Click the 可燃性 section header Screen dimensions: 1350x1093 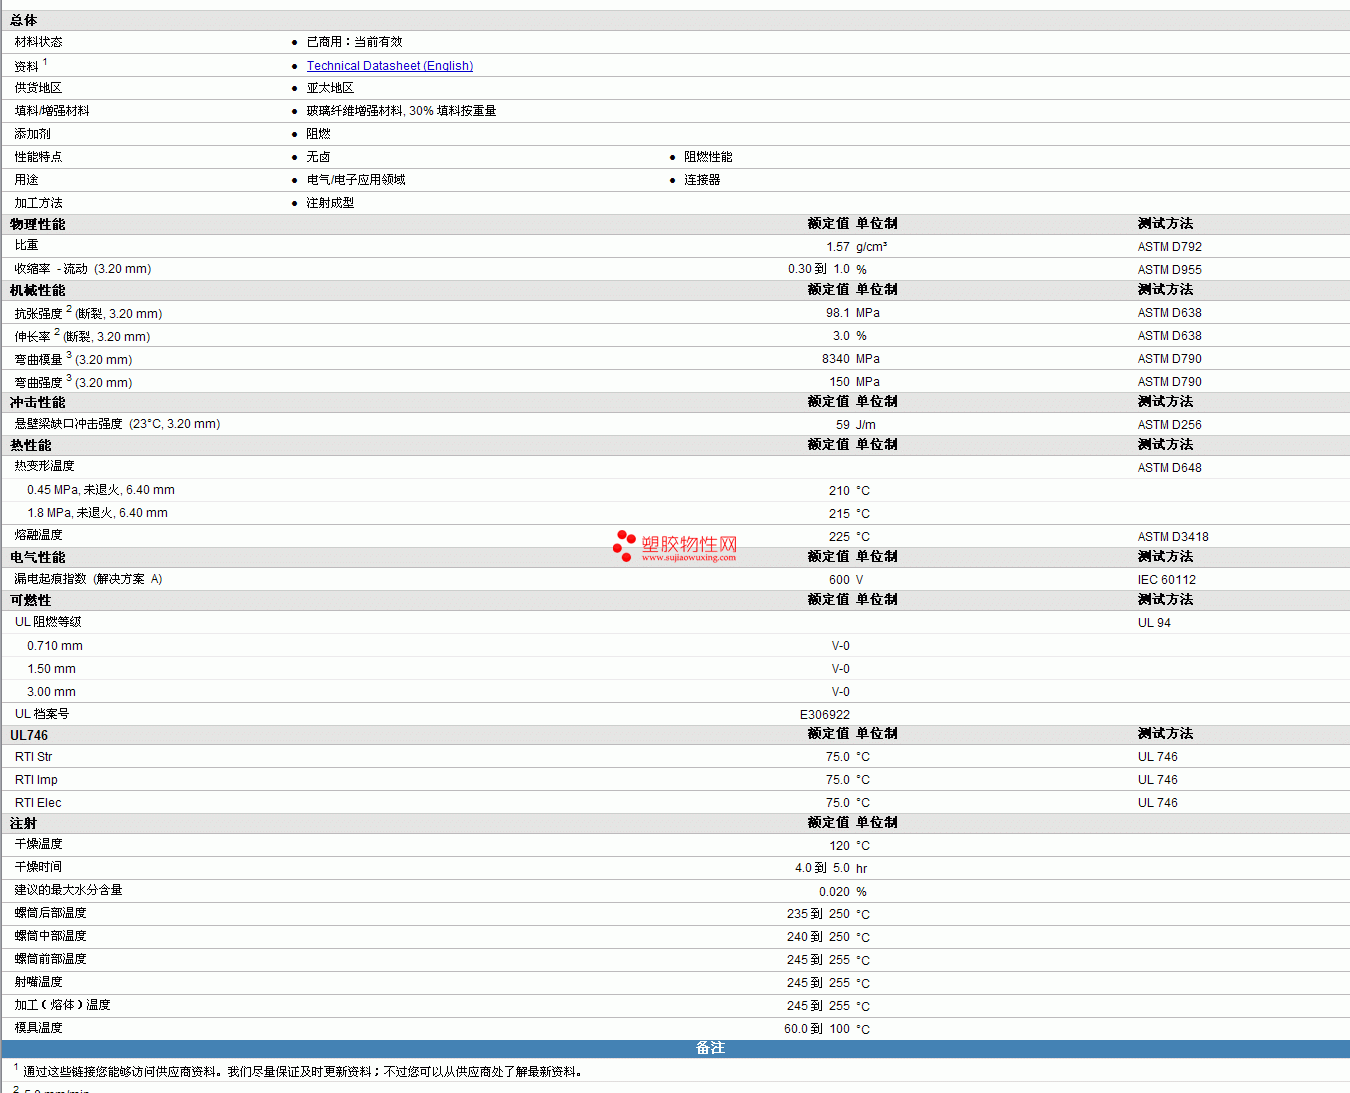pos(31,601)
